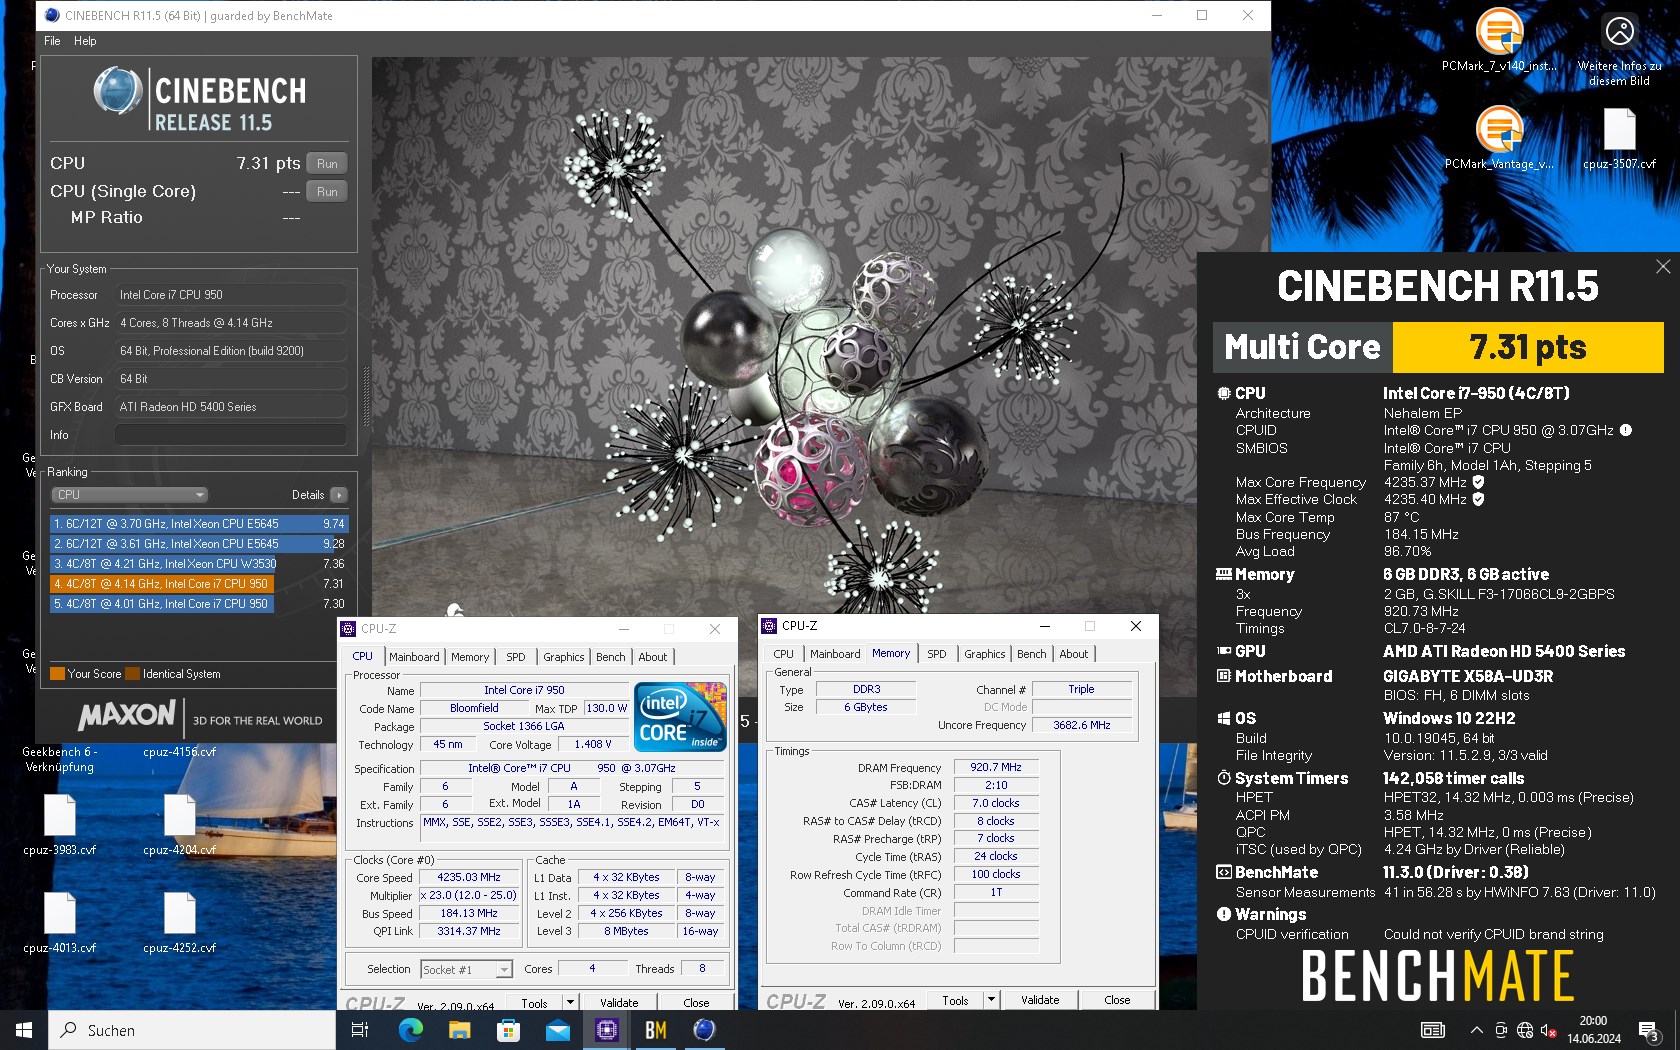Show hidden tray icons chevron
The image size is (1680, 1050).
(x=1476, y=1030)
